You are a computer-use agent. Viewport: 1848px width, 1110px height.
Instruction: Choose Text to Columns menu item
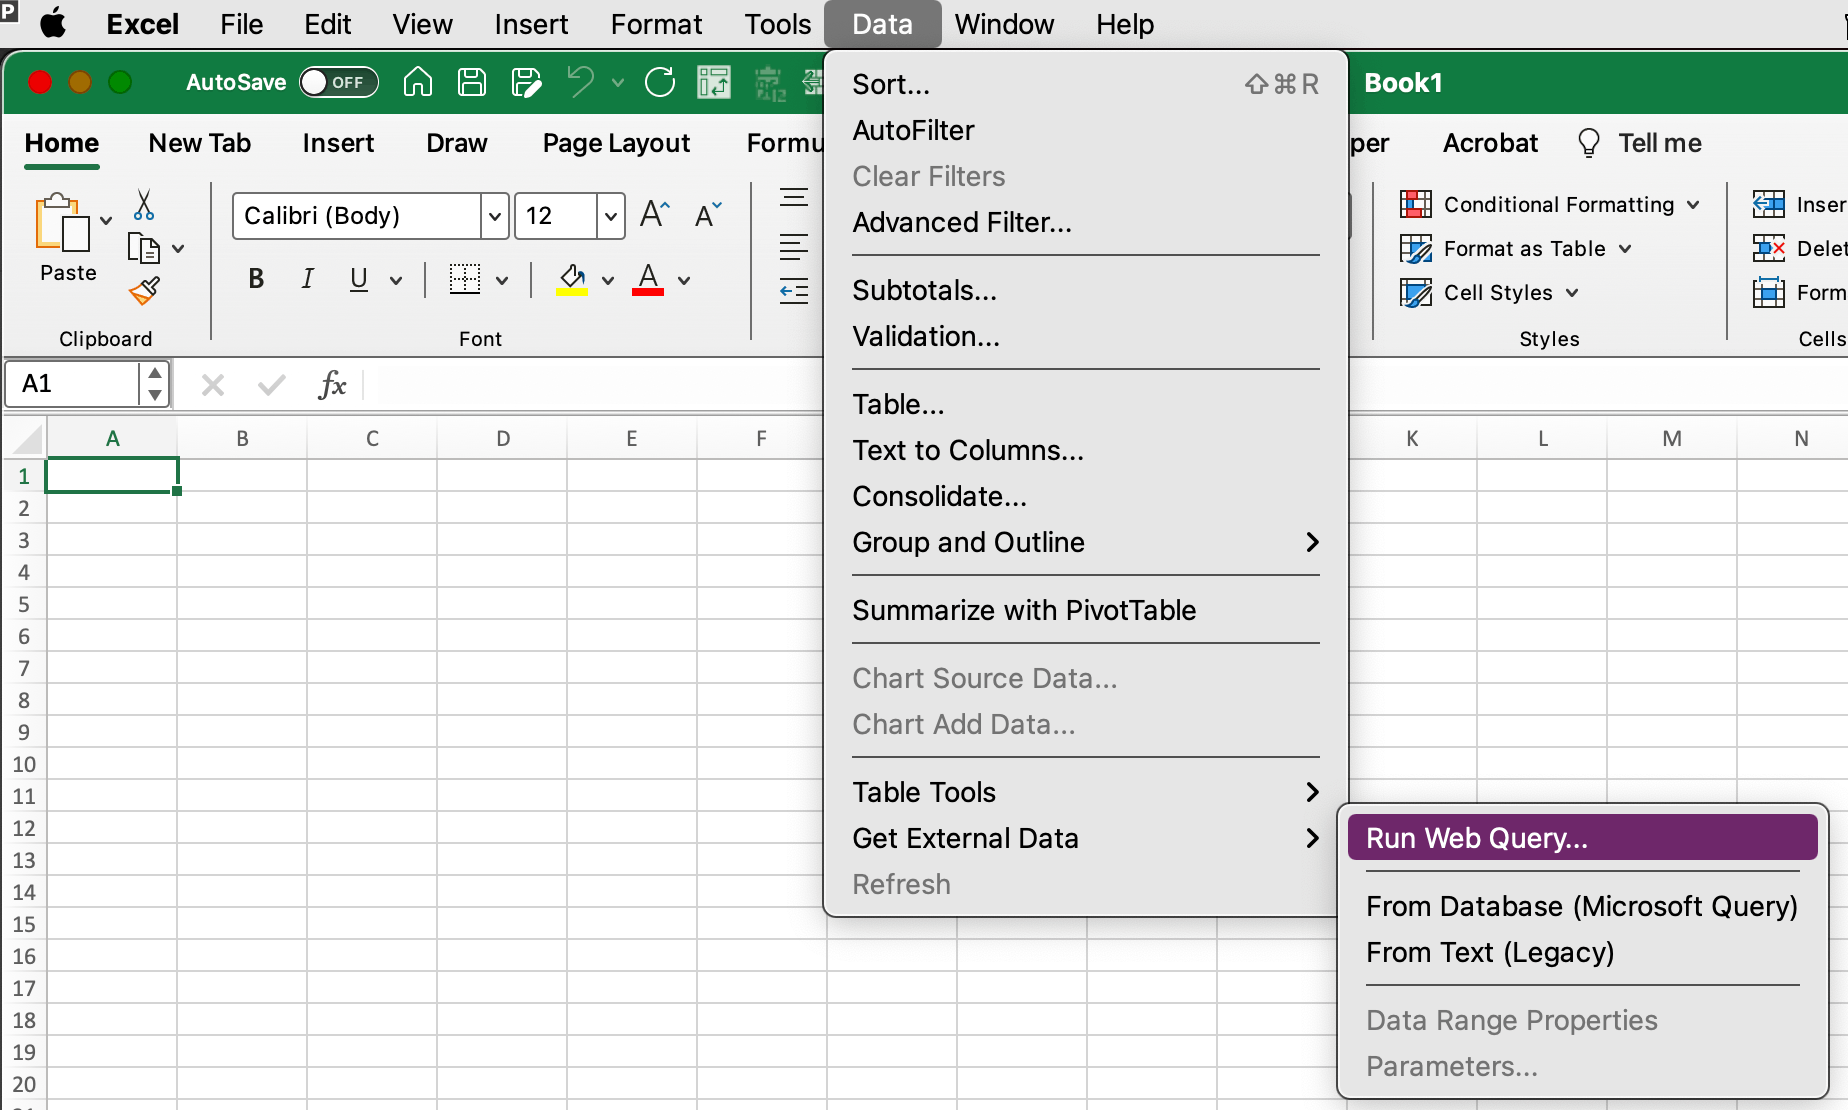pos(1085,450)
